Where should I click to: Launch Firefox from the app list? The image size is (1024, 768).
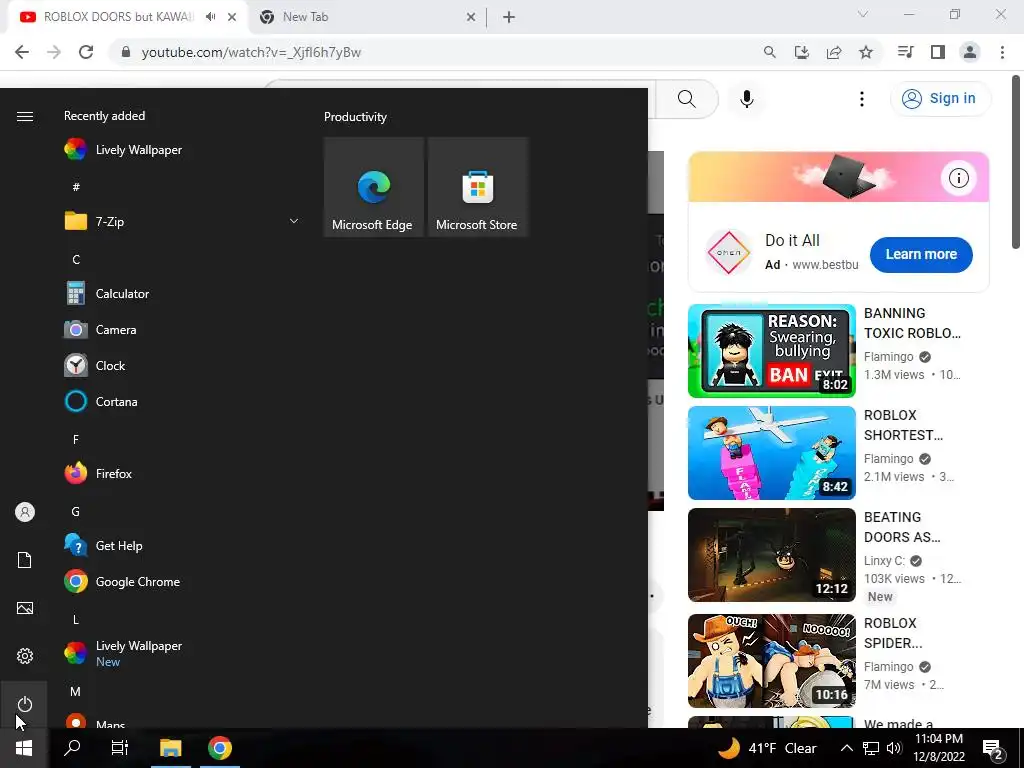point(183,473)
